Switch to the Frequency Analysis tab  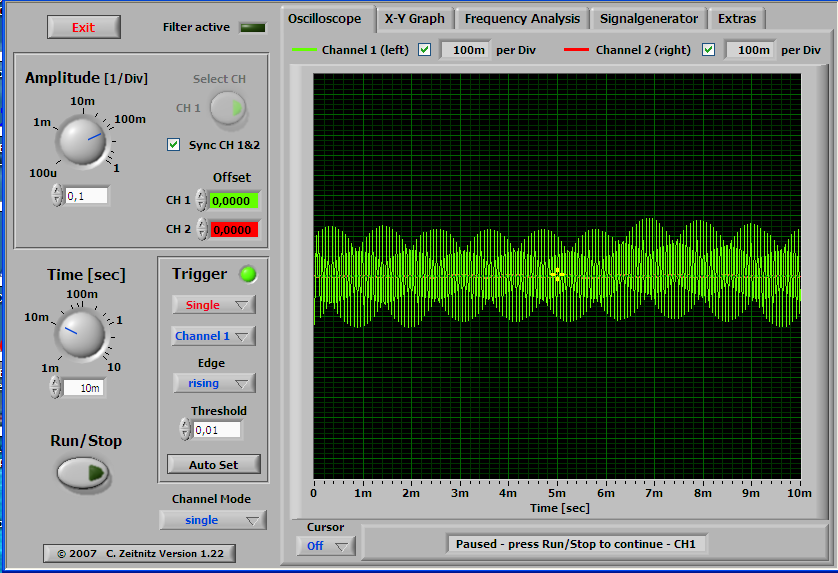[x=522, y=19]
